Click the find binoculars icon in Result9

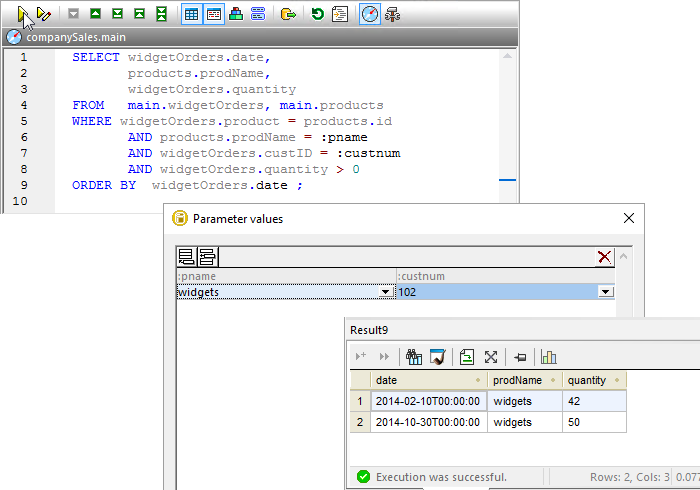click(414, 357)
